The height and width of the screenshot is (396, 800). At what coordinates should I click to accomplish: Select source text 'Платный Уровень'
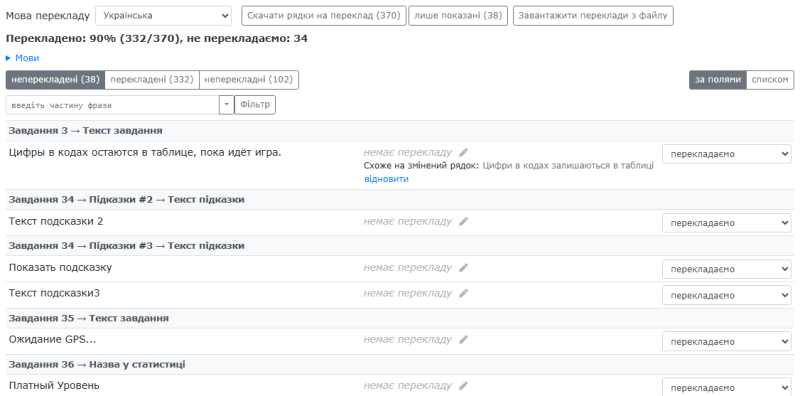(54, 386)
